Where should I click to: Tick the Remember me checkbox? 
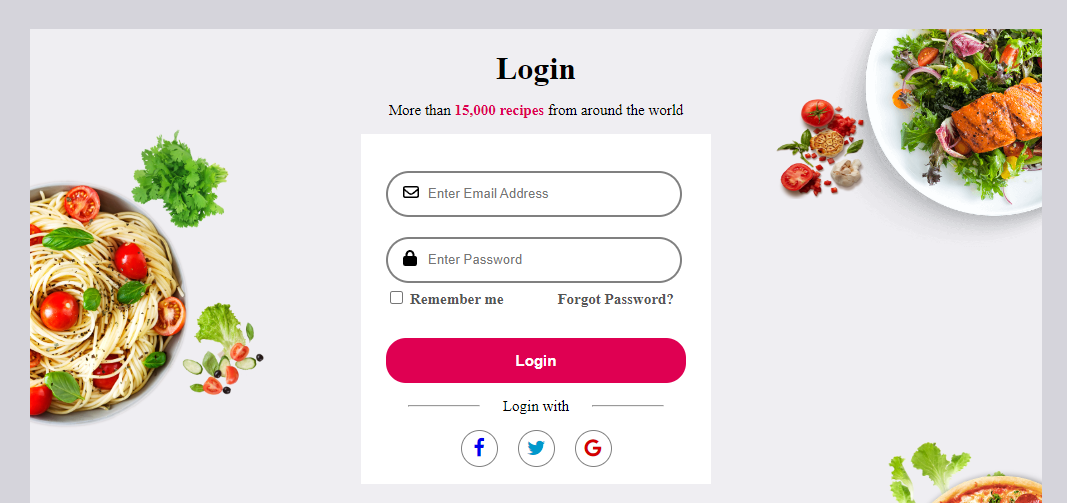coord(396,297)
